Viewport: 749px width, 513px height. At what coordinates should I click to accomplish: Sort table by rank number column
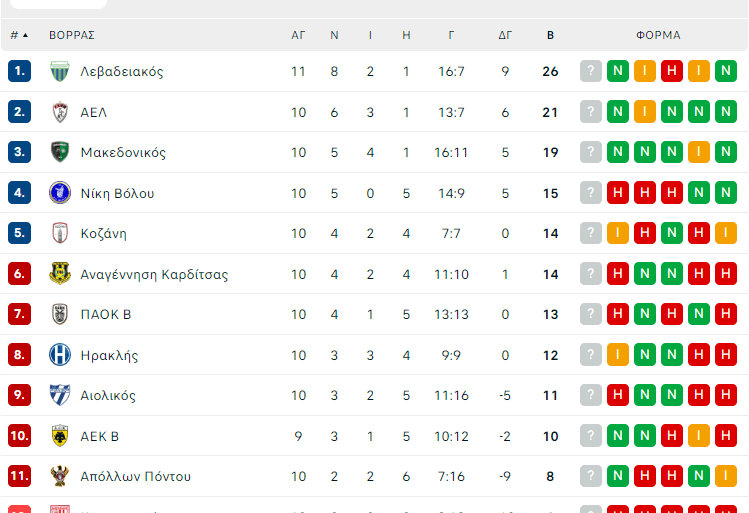(19, 35)
